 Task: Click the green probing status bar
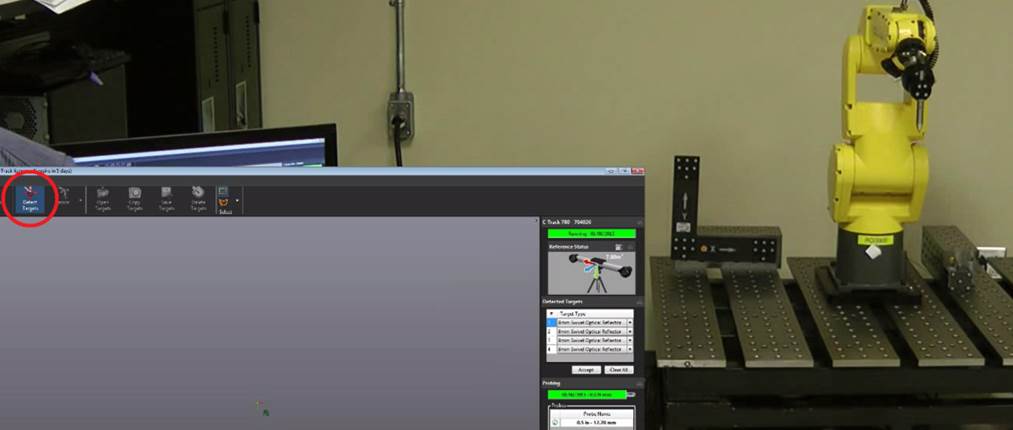pos(587,394)
